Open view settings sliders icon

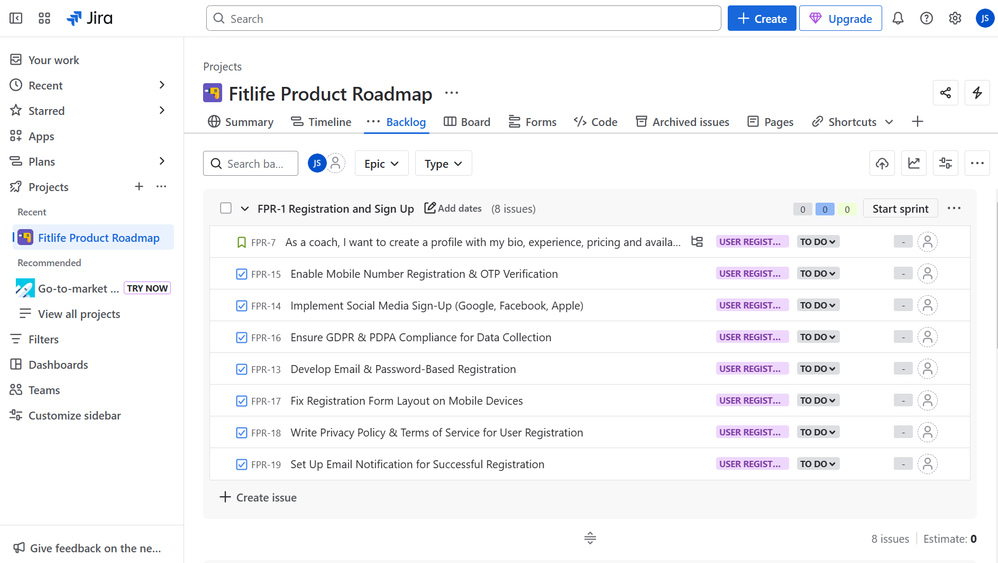[x=946, y=163]
